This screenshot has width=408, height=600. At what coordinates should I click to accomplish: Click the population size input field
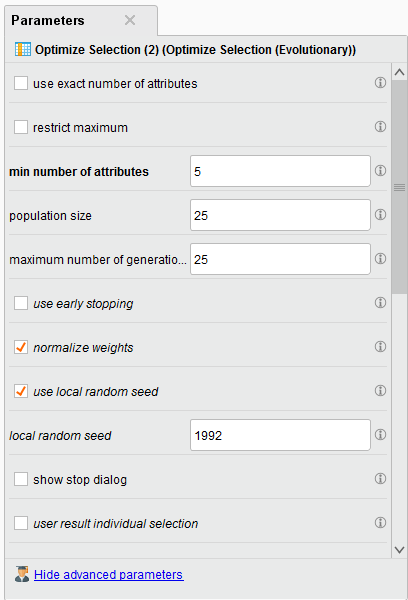click(280, 215)
